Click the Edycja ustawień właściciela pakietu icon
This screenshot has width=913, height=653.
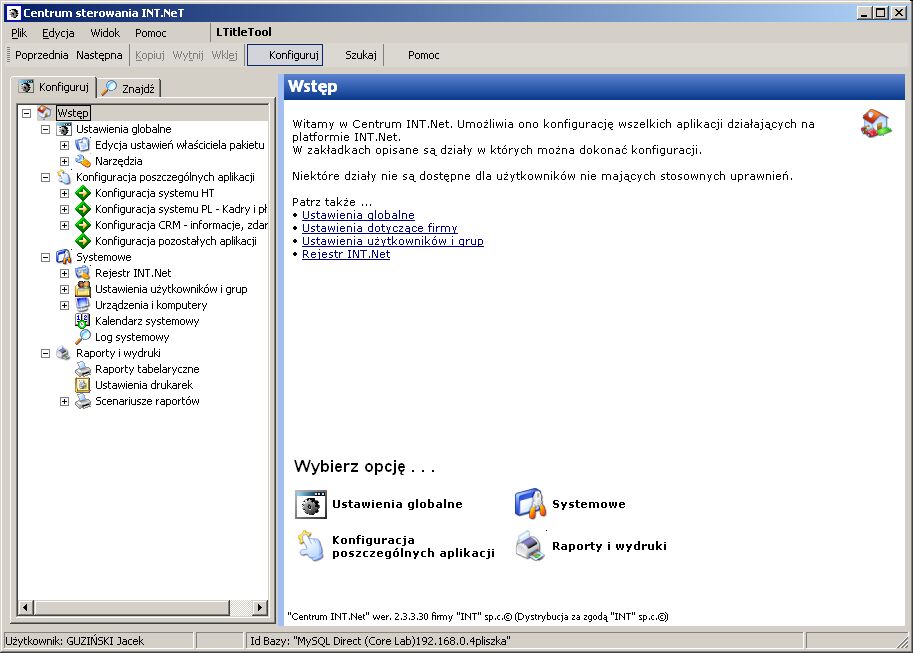pos(83,144)
